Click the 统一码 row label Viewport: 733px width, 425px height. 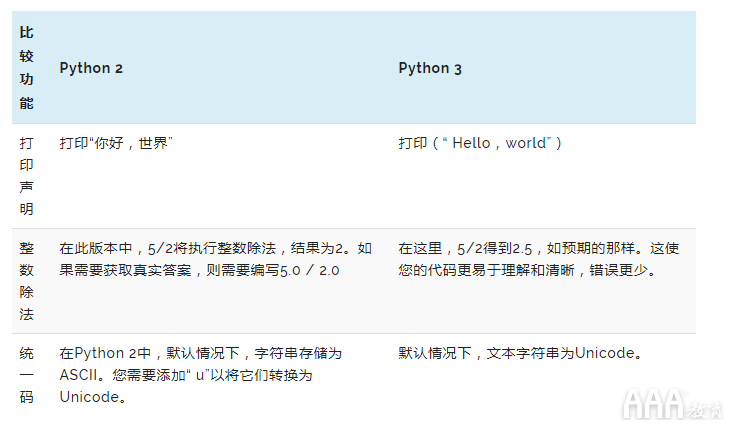[x=27, y=375]
